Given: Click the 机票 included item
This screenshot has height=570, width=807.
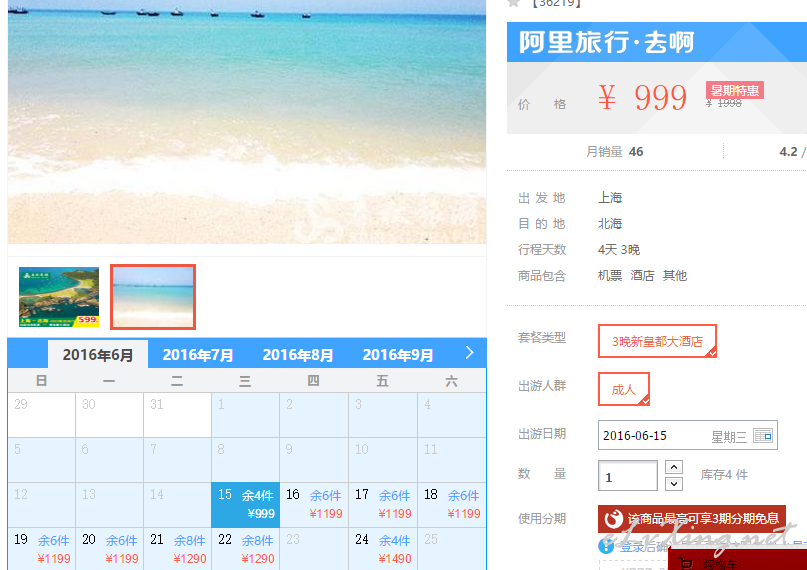Looking at the screenshot, I should pyautogui.click(x=610, y=276).
